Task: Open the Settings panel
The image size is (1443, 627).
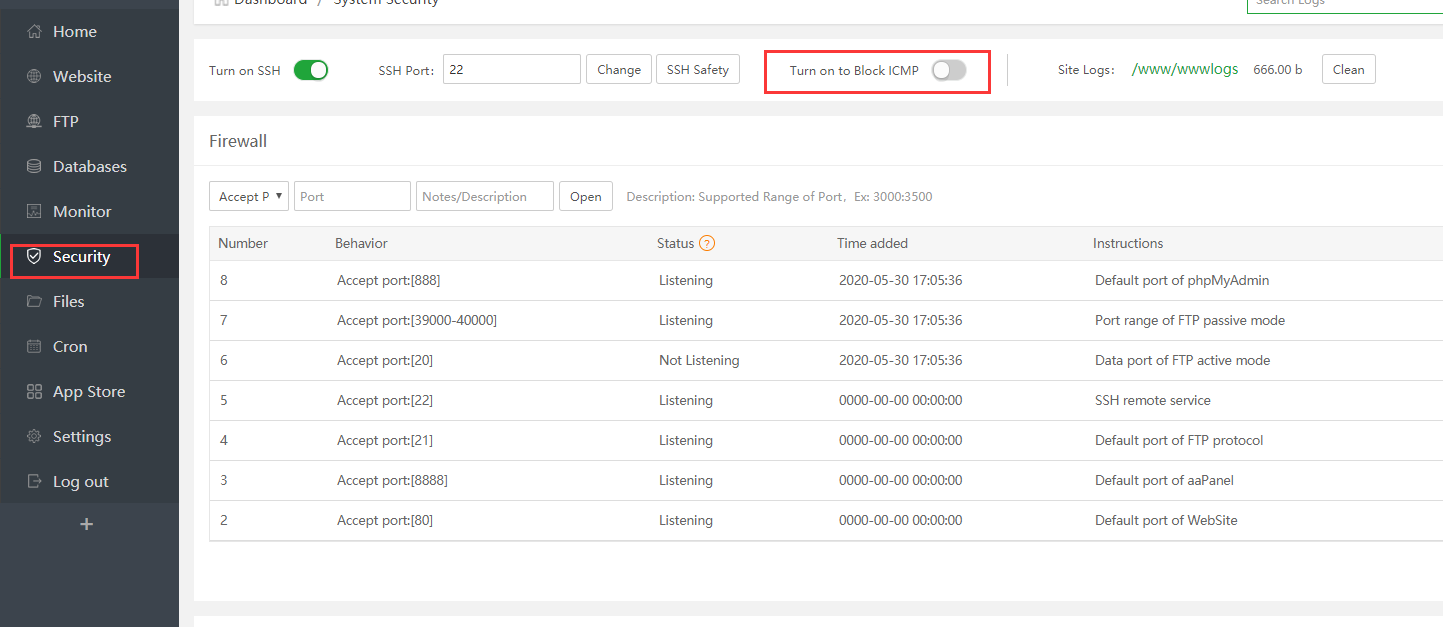Action: point(83,436)
